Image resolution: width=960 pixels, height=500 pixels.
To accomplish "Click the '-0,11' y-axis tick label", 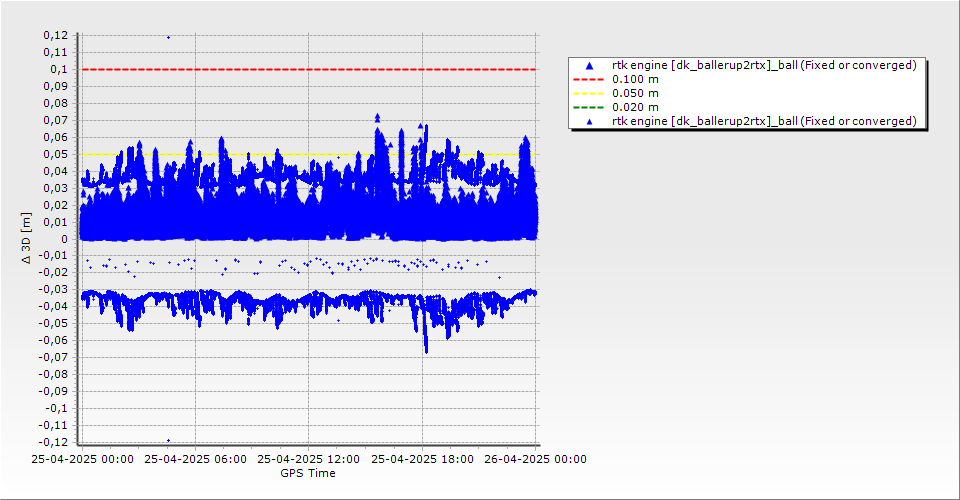I will [x=53, y=425].
